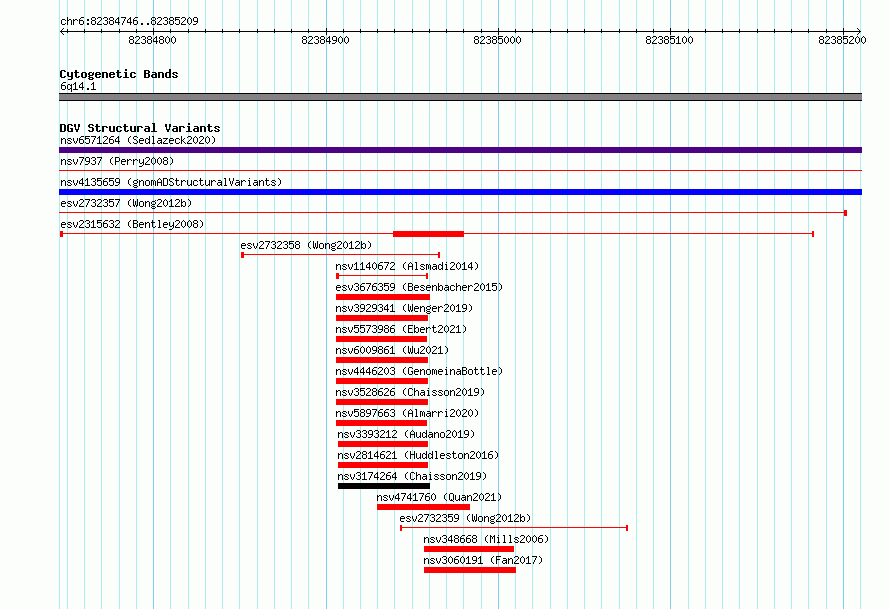Click the 82385000 ruler position
This screenshot has width=890, height=609.
pyautogui.click(x=497, y=40)
